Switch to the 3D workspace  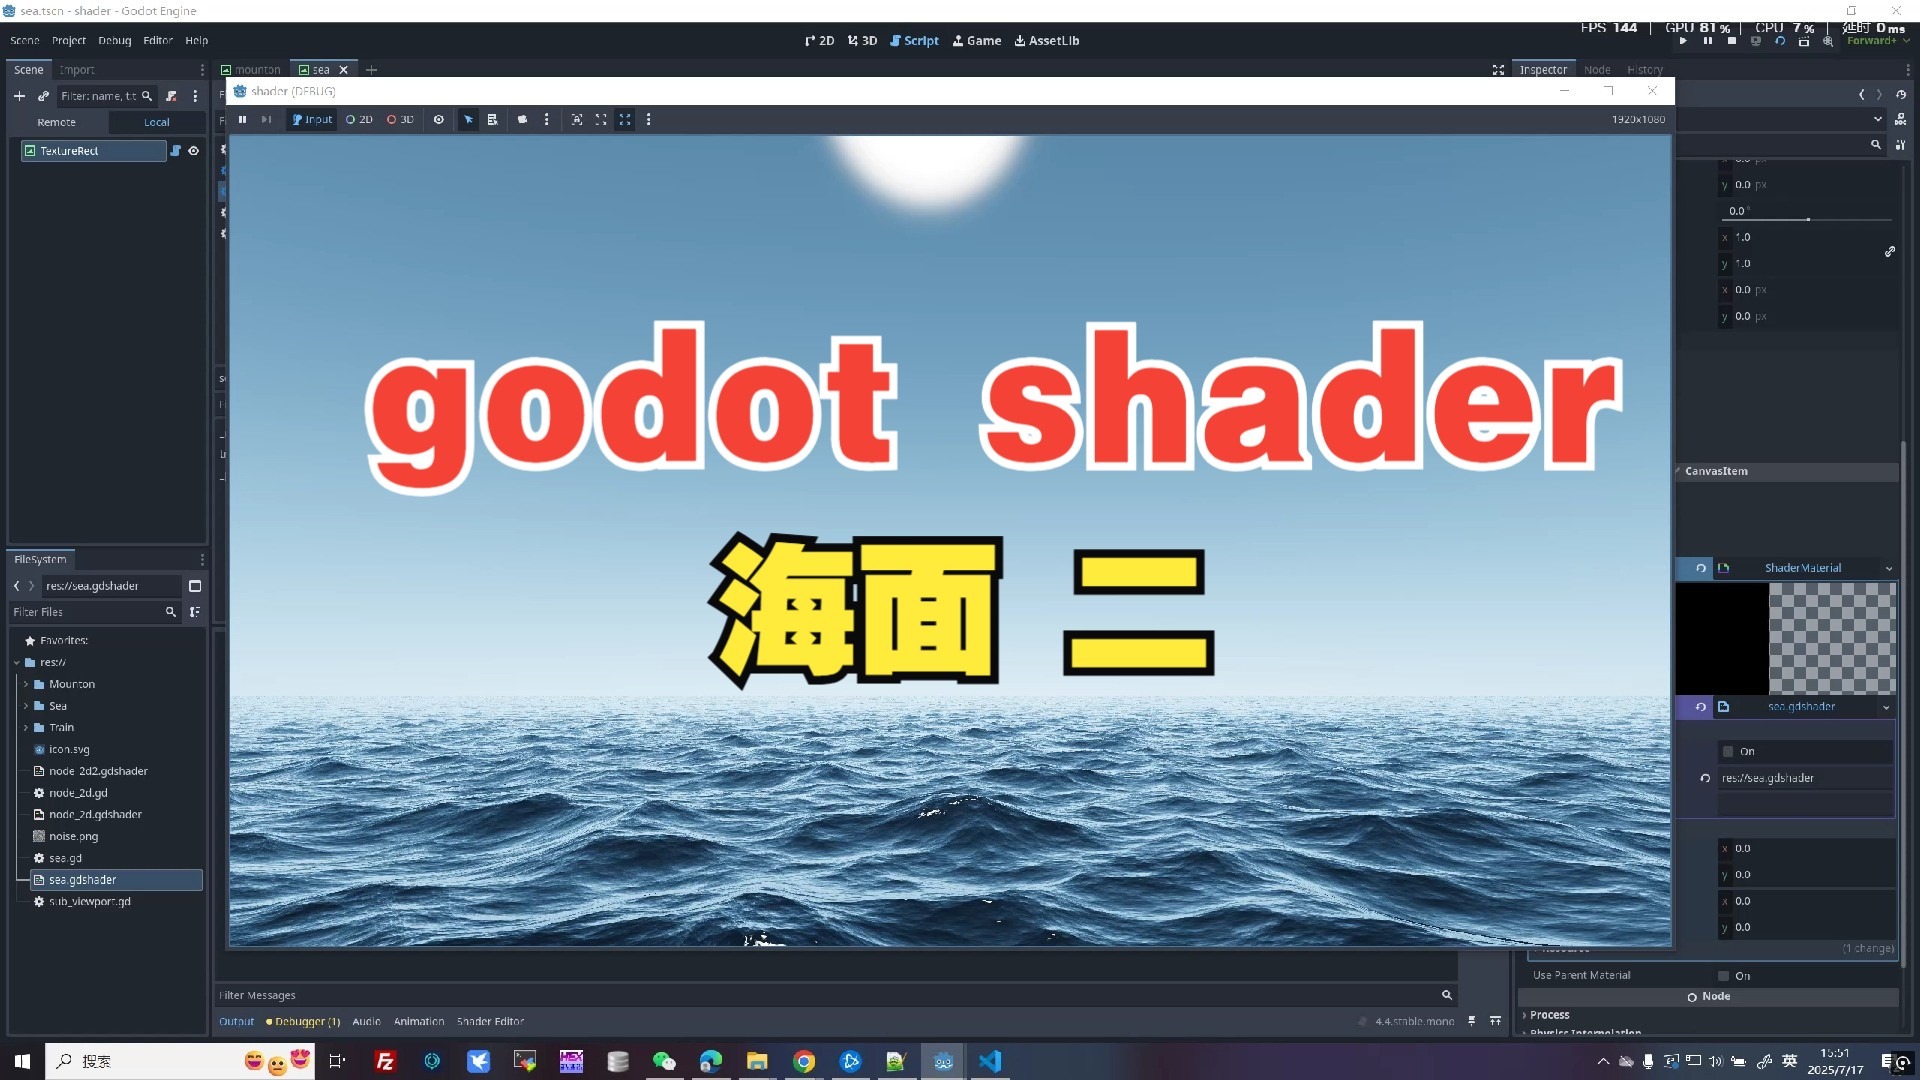(862, 41)
